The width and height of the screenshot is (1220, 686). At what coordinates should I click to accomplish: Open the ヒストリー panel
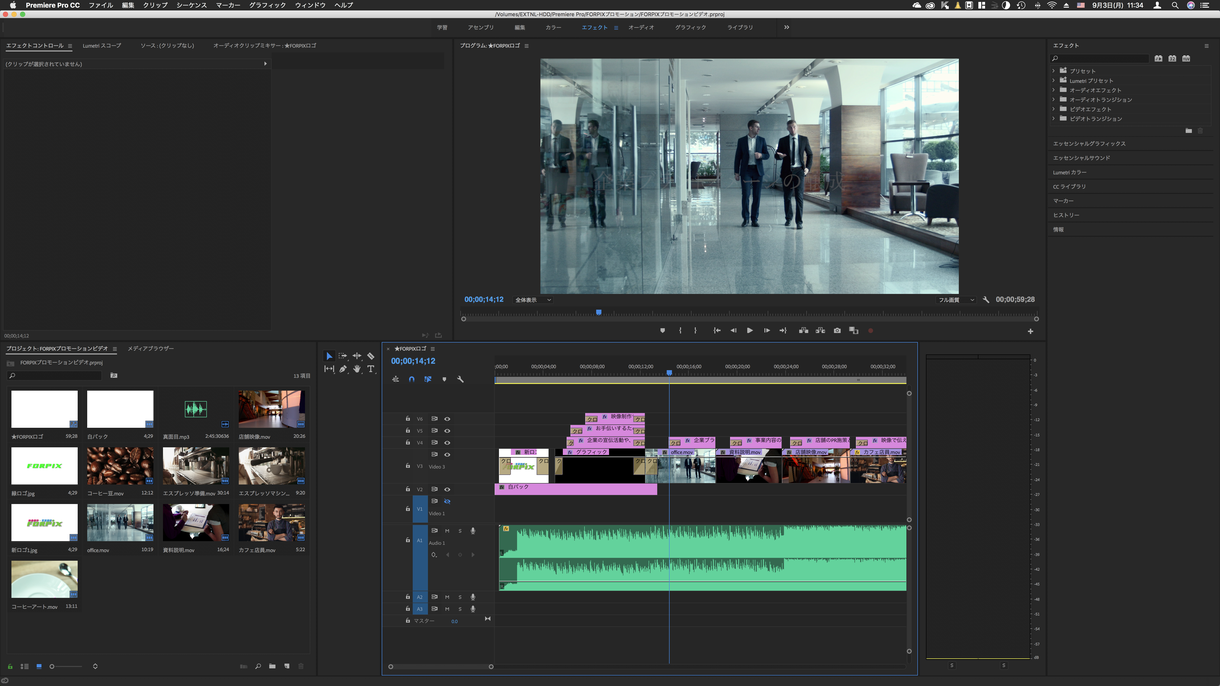click(1066, 215)
